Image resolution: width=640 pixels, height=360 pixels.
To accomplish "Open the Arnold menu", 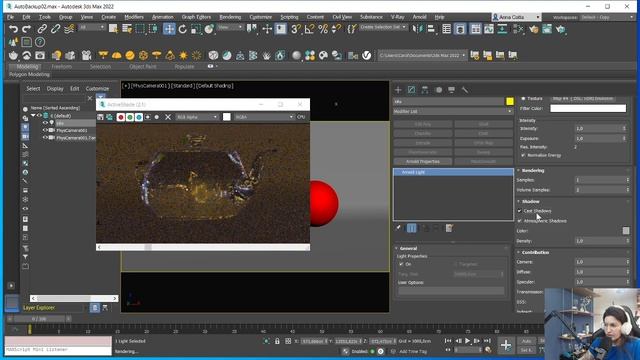I will pos(419,17).
